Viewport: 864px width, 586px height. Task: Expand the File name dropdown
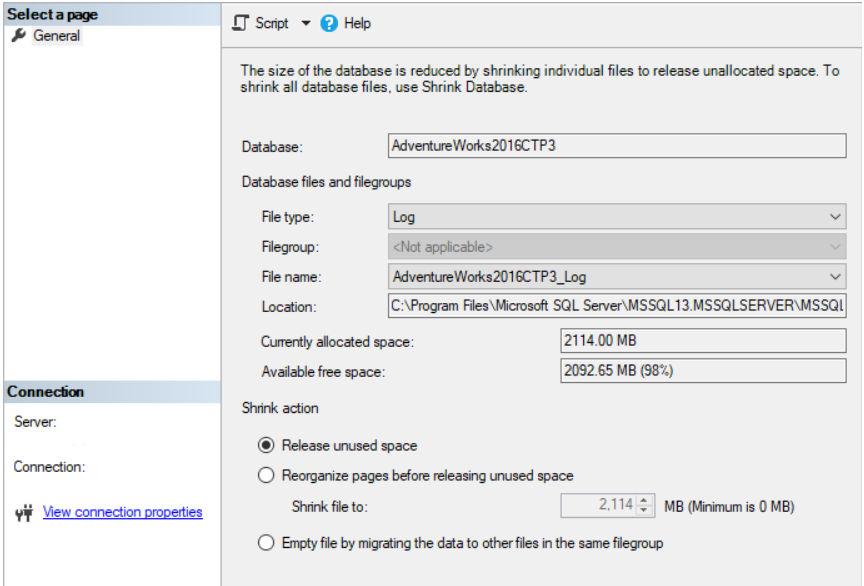[x=836, y=277]
